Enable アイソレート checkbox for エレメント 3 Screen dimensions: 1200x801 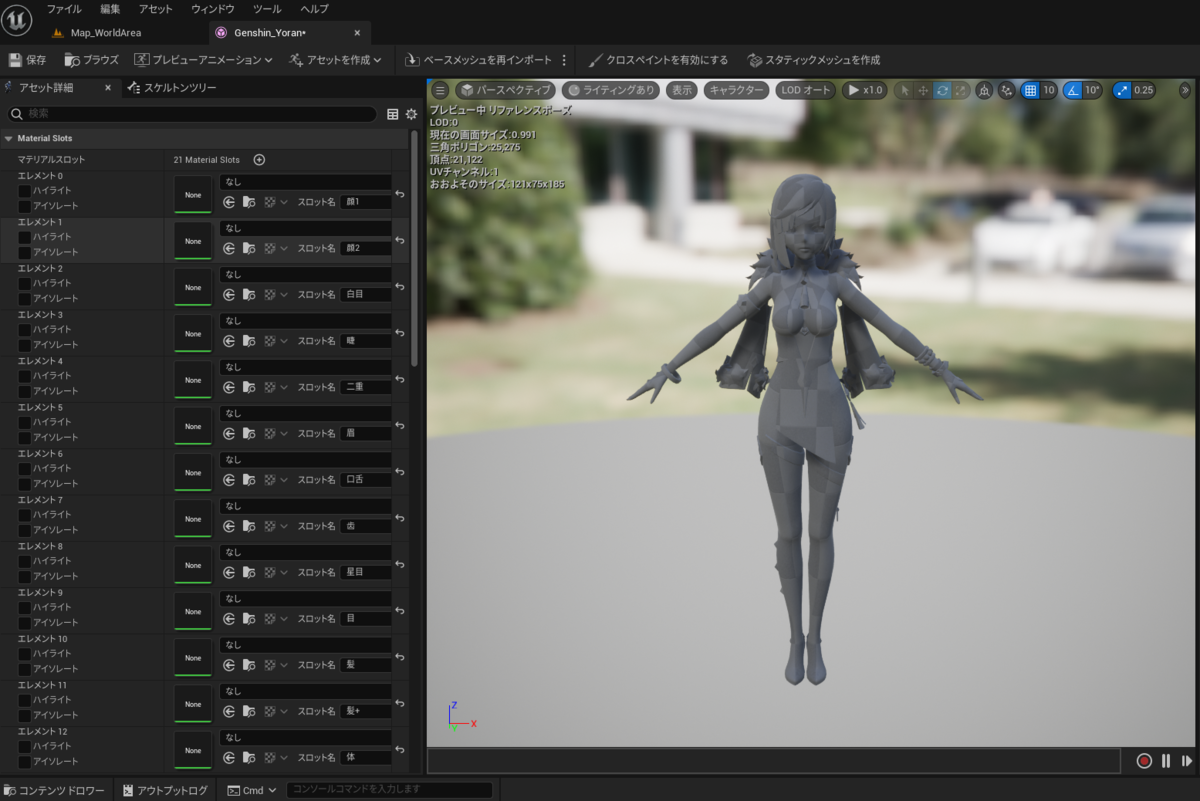[x=24, y=344]
